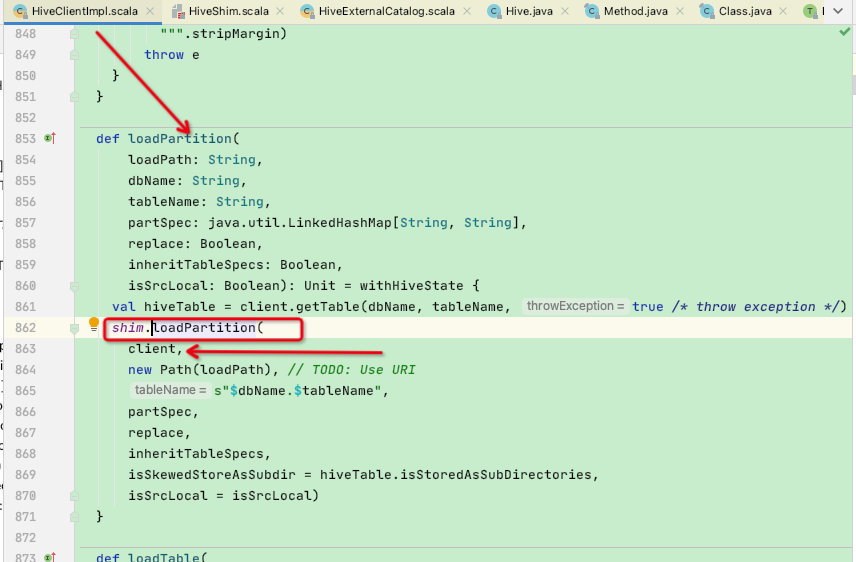Toggle fold marker at line 849
This screenshot has height=562, width=856.
[74, 55]
